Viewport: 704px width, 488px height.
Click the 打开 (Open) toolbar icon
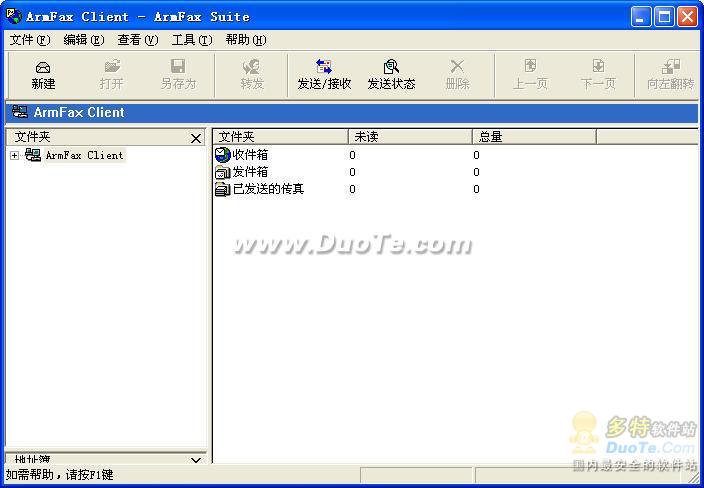click(112, 67)
